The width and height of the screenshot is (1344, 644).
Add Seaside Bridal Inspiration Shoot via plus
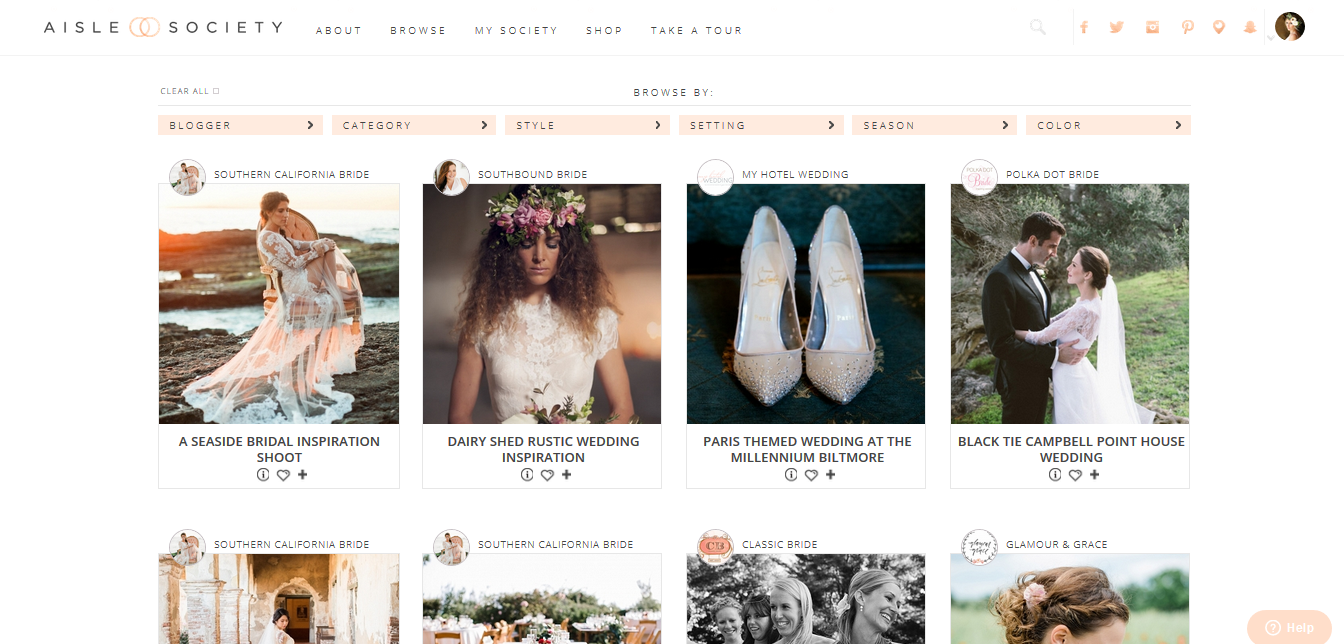(x=302, y=475)
